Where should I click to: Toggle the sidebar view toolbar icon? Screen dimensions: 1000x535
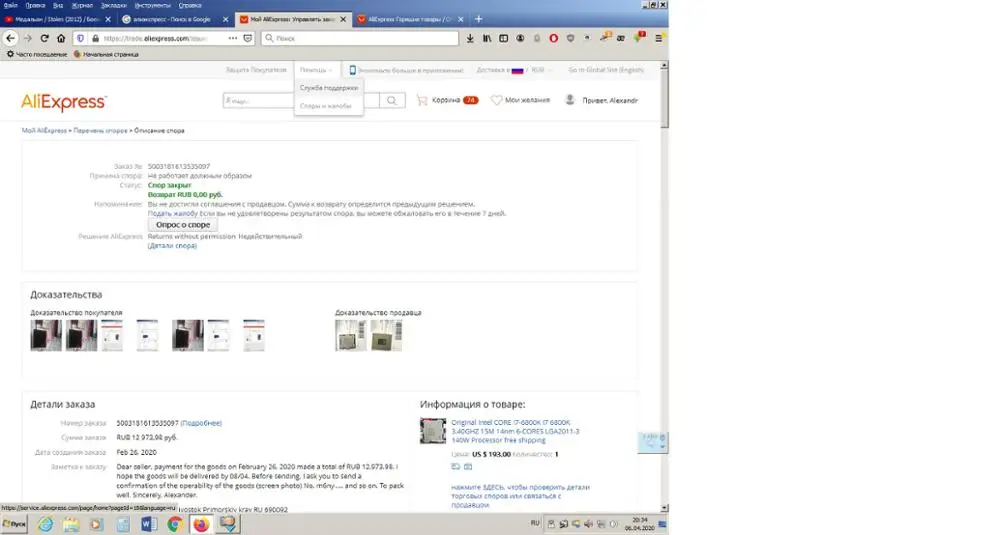coord(503,38)
